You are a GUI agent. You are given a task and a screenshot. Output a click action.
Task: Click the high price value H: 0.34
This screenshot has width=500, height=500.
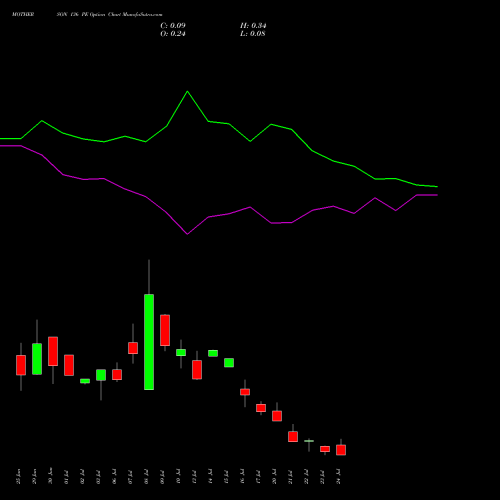pyautogui.click(x=253, y=26)
